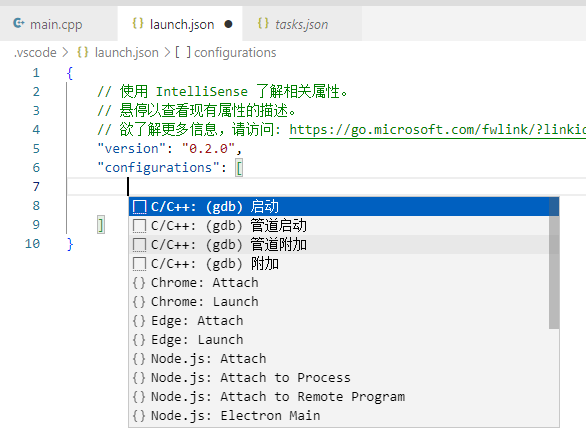Click snippet icon beside C/C++: (gdb) 管道启动
Image resolution: width=586 pixels, height=446 pixels.
click(x=139, y=226)
